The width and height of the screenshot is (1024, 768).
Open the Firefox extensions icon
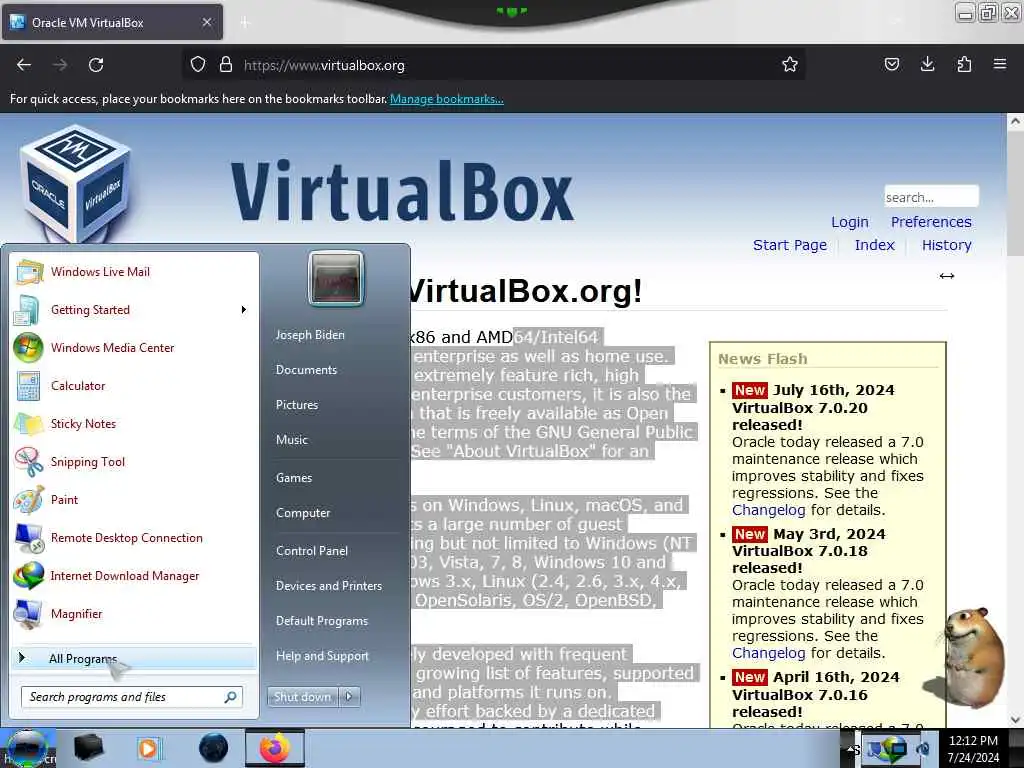click(x=964, y=64)
